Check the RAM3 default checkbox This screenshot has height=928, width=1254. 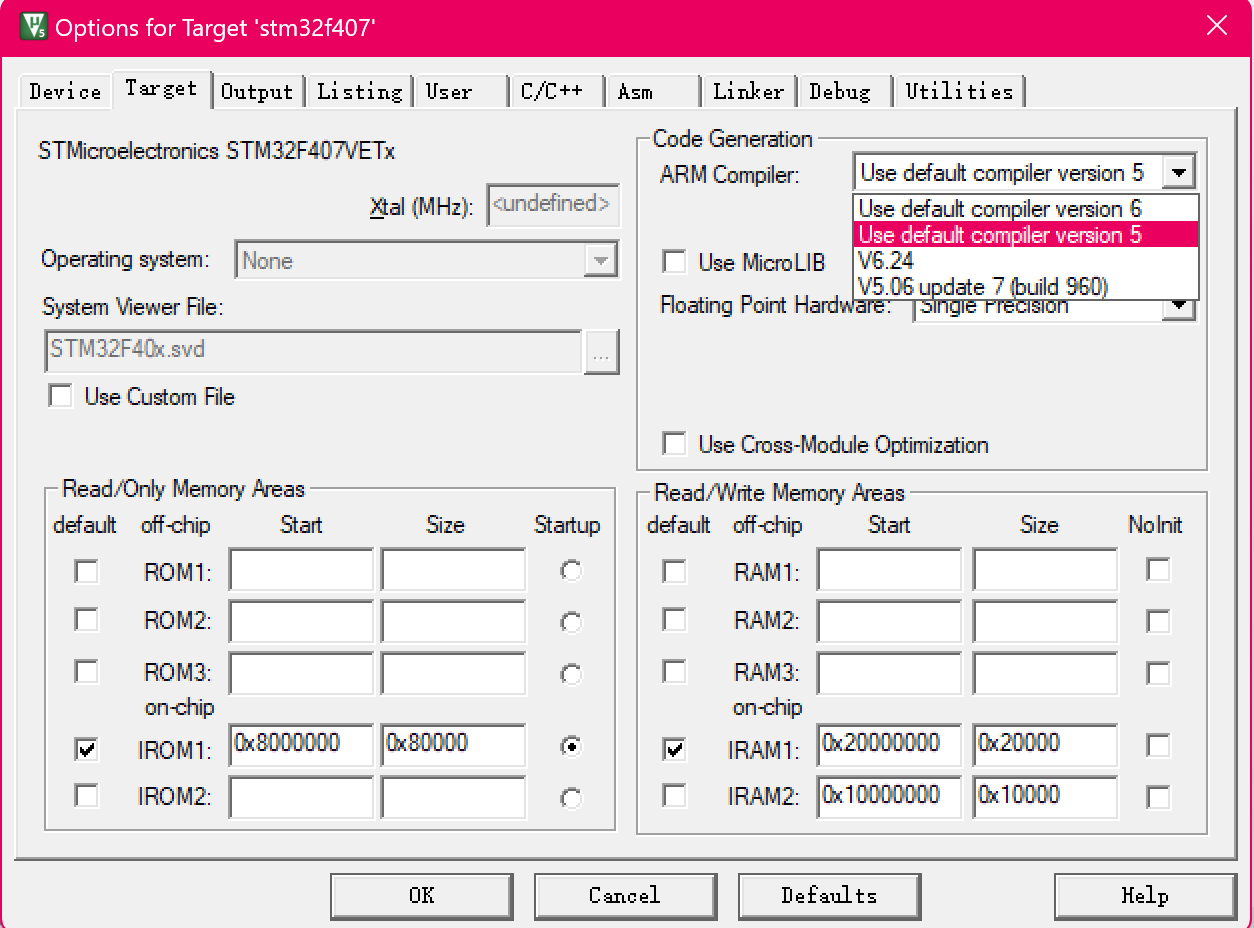click(675, 671)
